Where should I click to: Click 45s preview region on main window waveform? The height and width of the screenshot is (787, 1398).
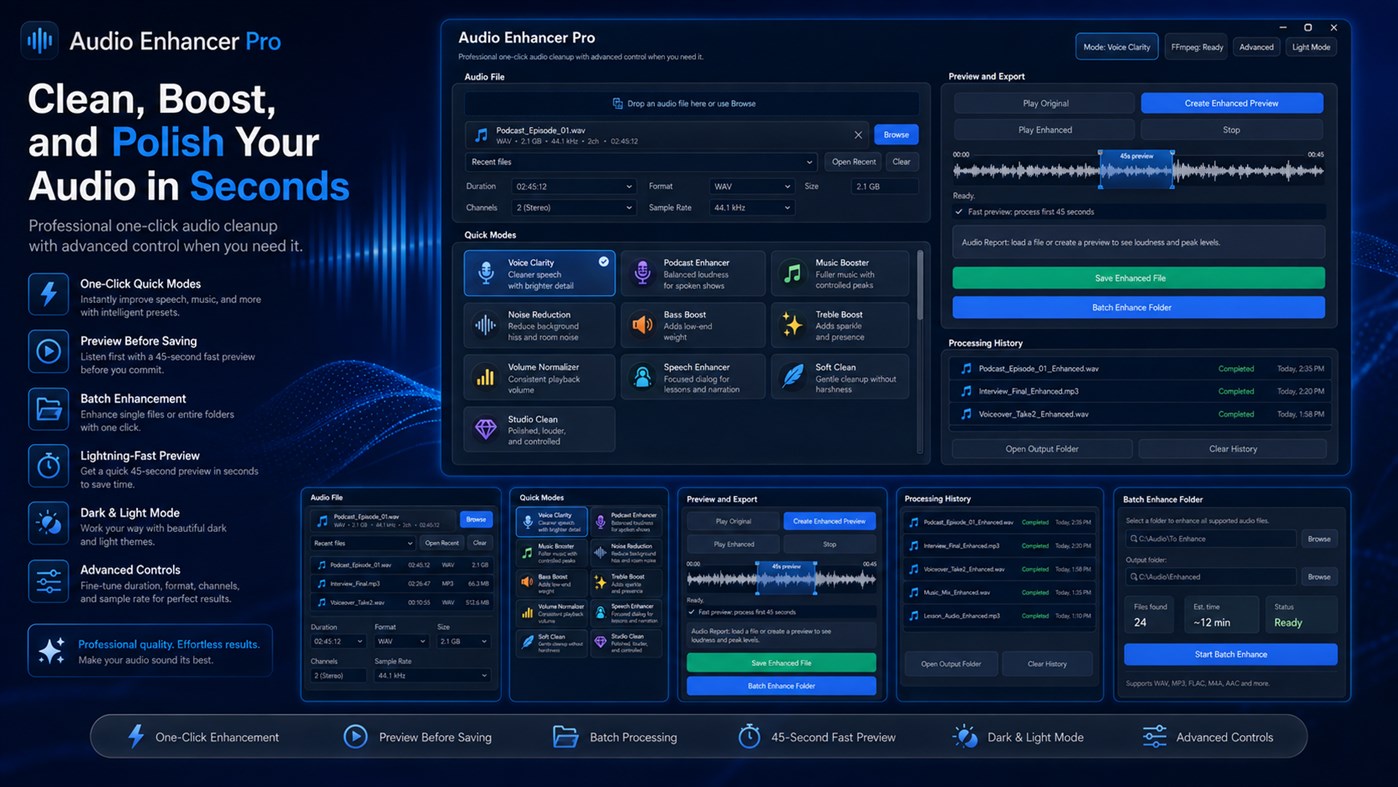[x=1136, y=169]
